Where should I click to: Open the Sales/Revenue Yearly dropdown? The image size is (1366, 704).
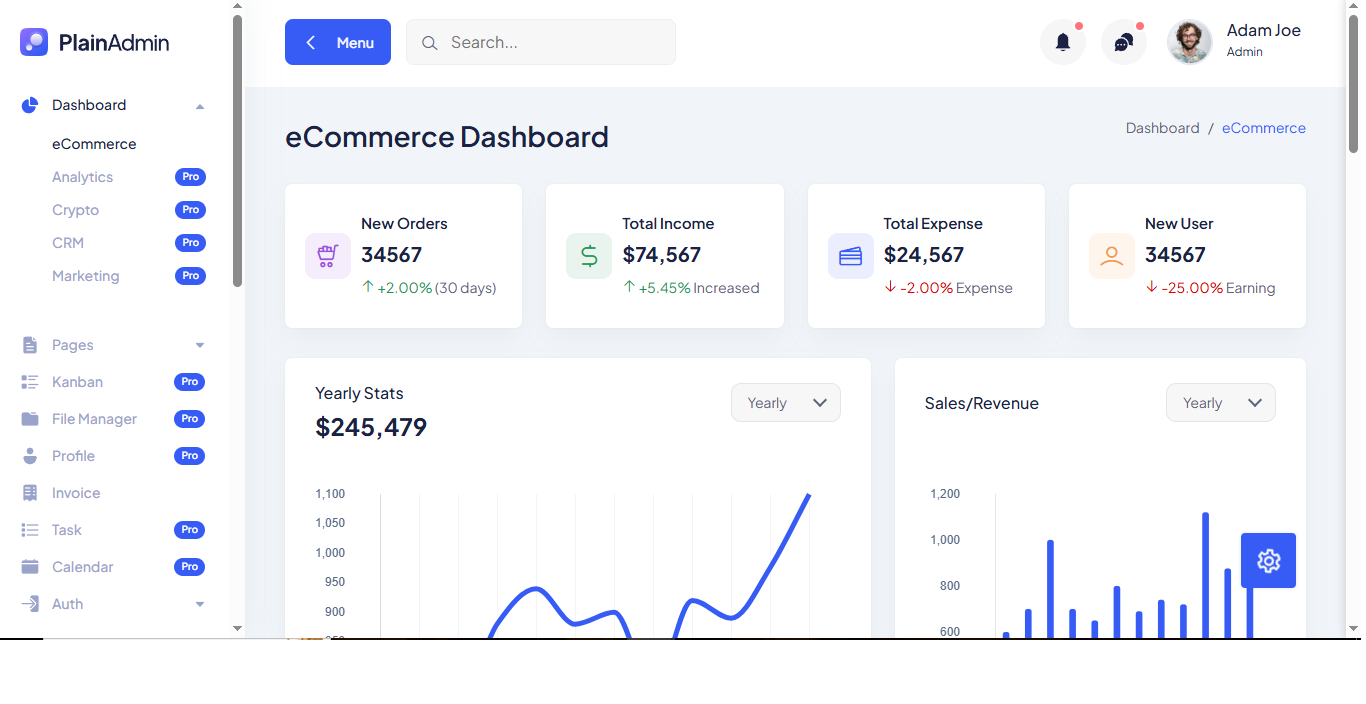pyautogui.click(x=1221, y=402)
